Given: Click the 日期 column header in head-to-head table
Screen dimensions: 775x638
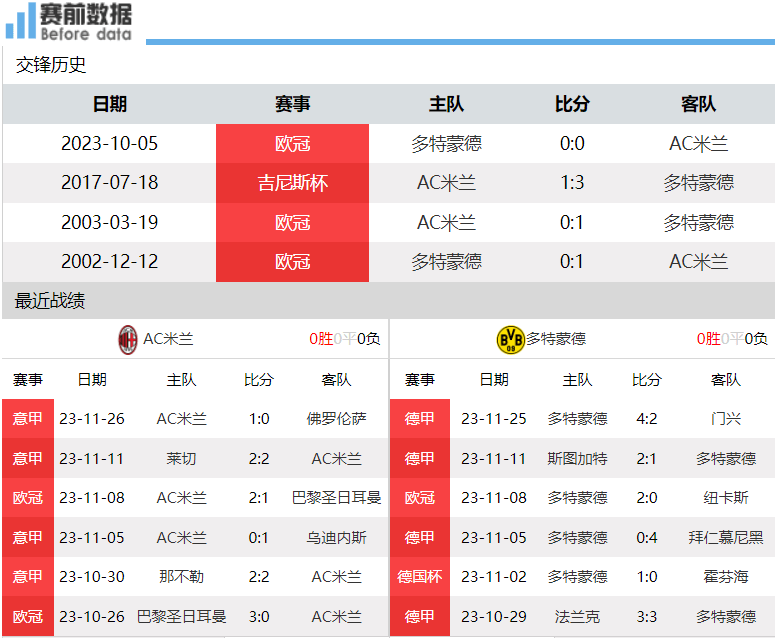Looking at the screenshot, I should coord(110,104).
